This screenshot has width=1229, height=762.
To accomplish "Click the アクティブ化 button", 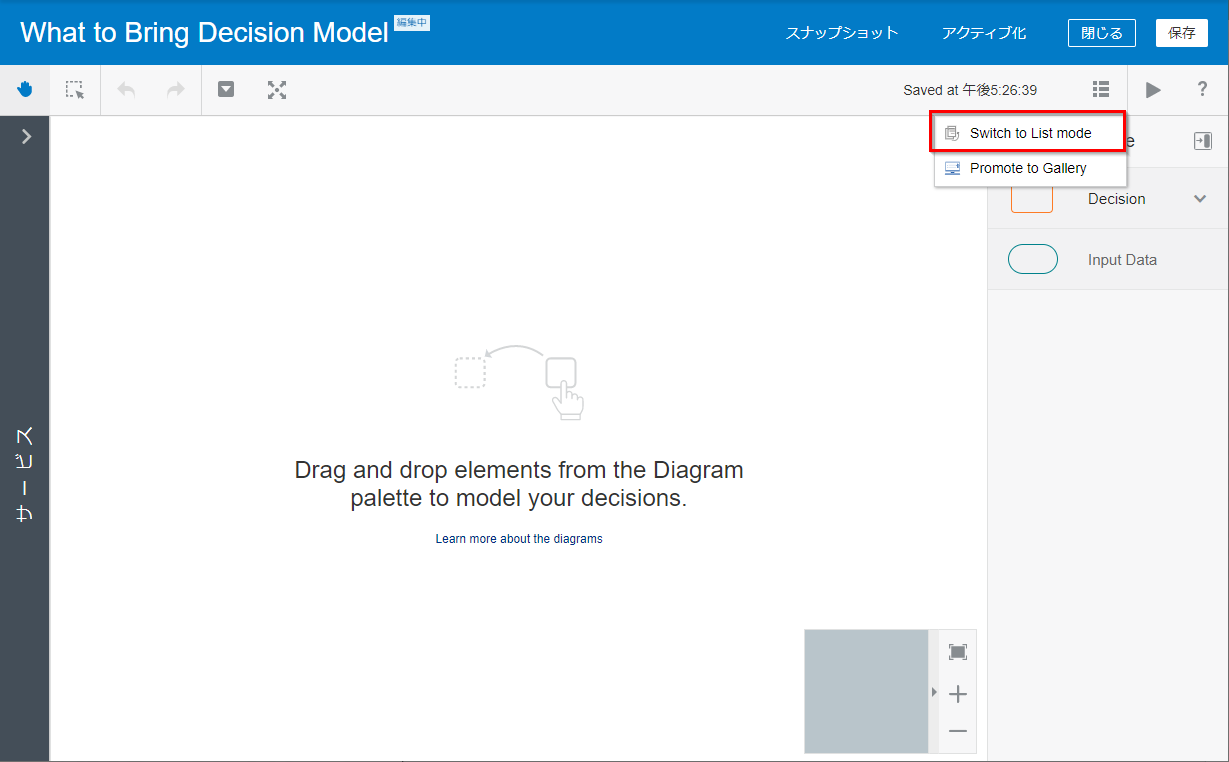I will coord(984,33).
